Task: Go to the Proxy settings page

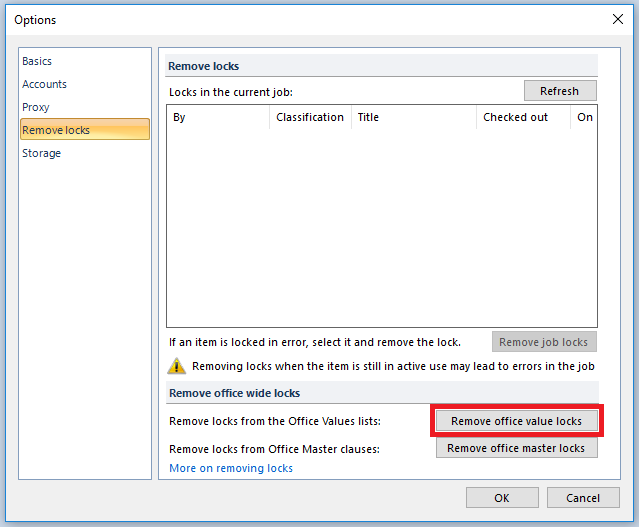Action: [35, 107]
